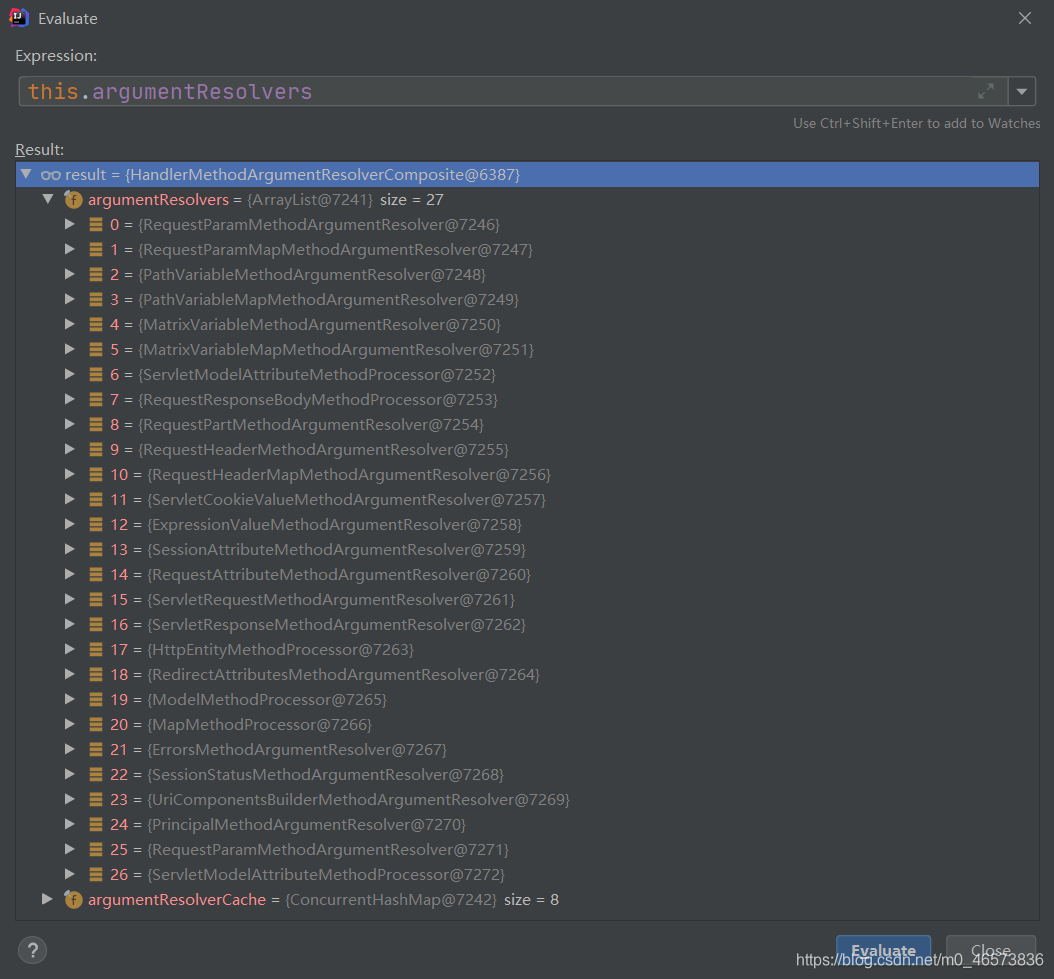Select row RedirectAttributesMethodArgumentResolver@7264
The height and width of the screenshot is (979, 1054).
click(x=527, y=674)
